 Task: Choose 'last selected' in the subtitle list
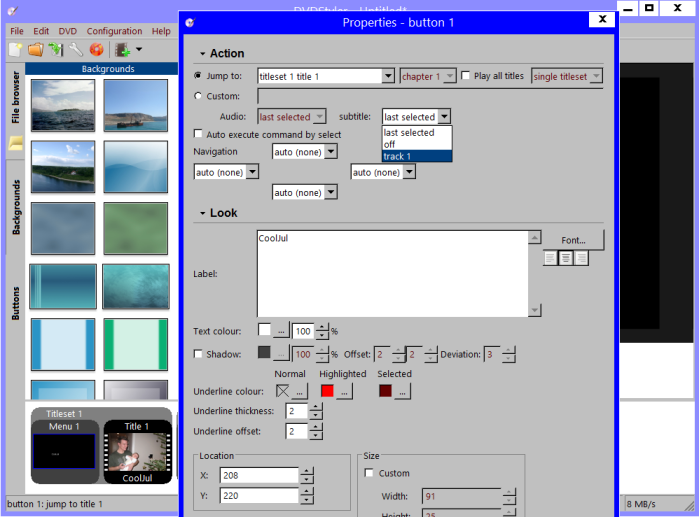click(417, 133)
